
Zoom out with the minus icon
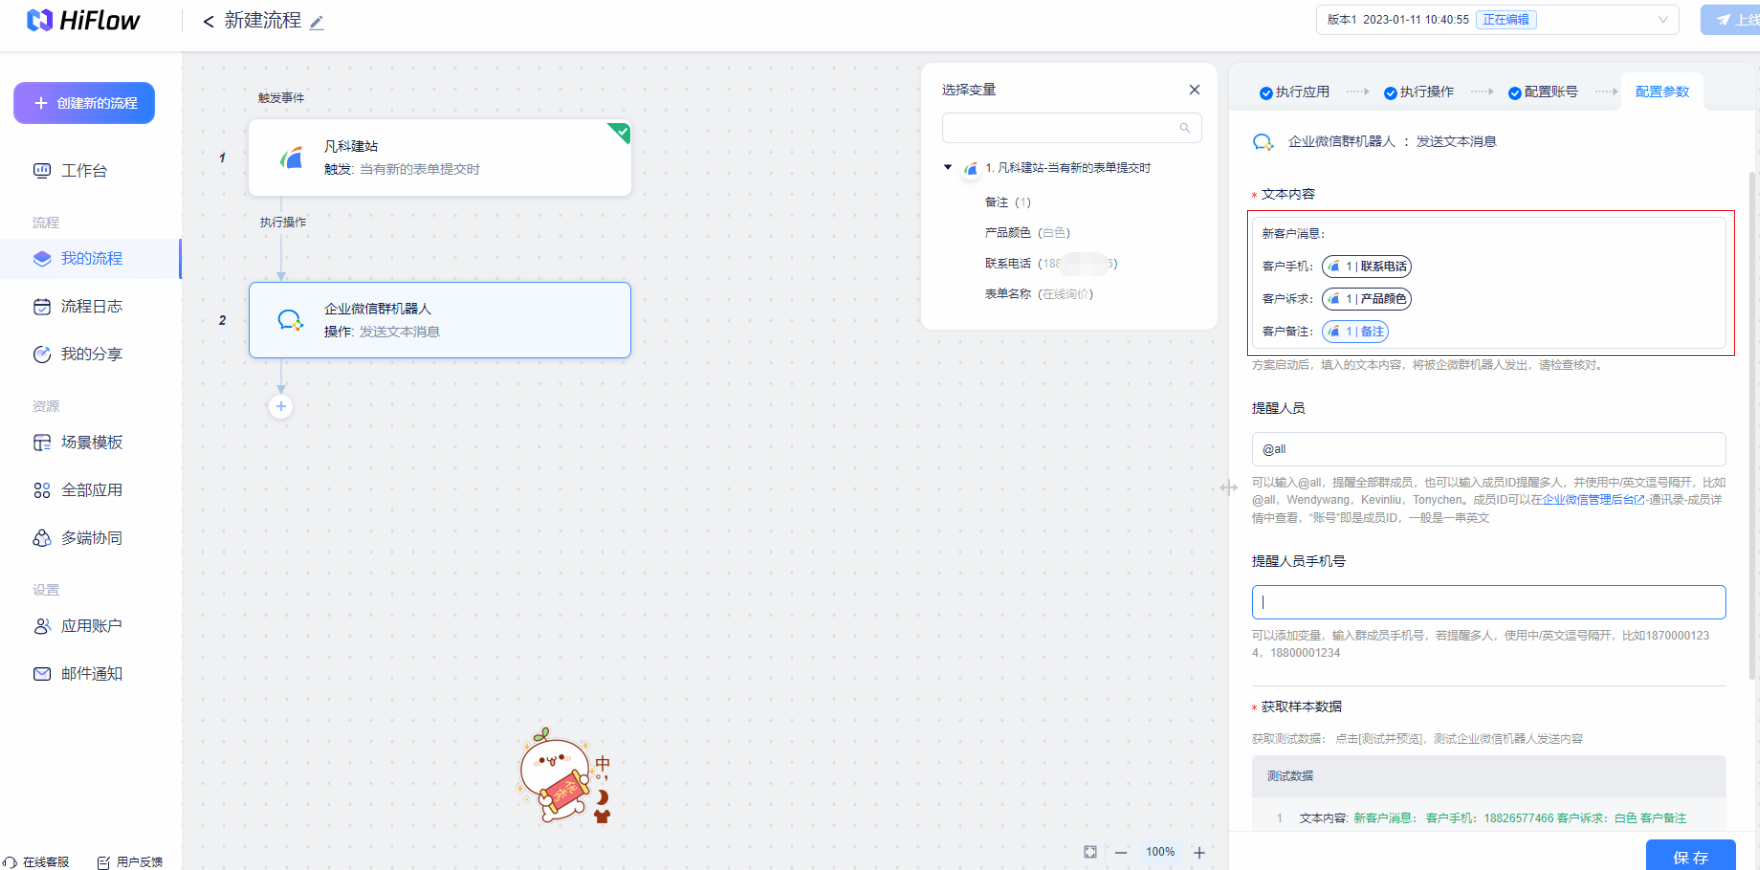click(1121, 853)
